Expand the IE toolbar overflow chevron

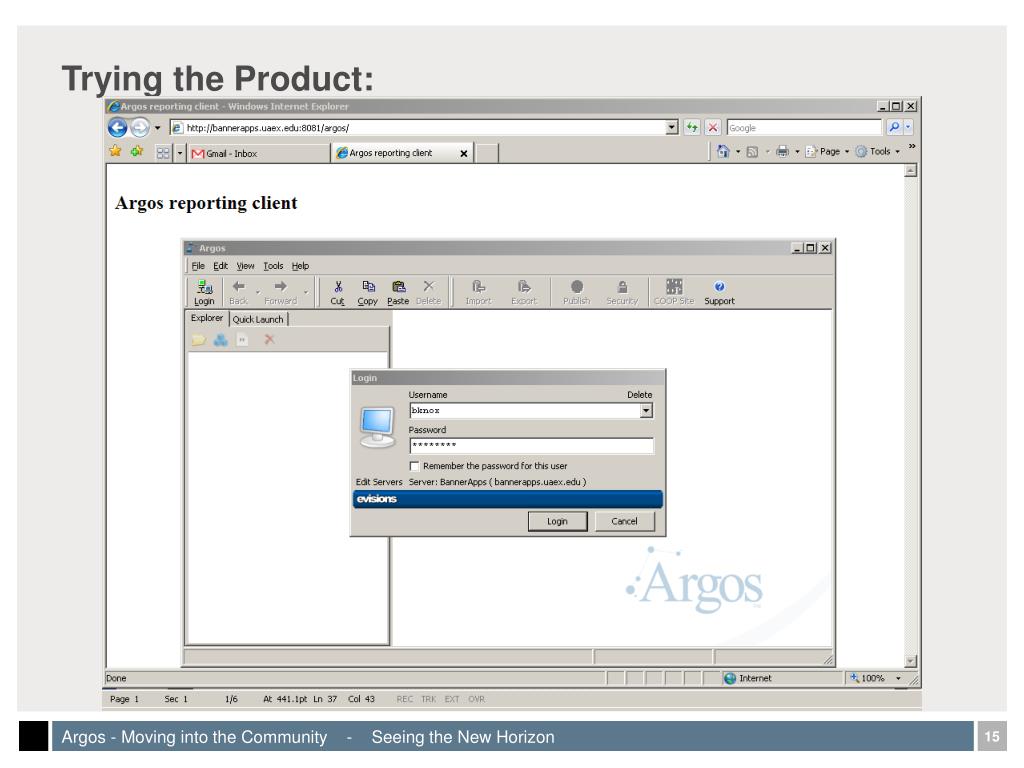coord(912,146)
